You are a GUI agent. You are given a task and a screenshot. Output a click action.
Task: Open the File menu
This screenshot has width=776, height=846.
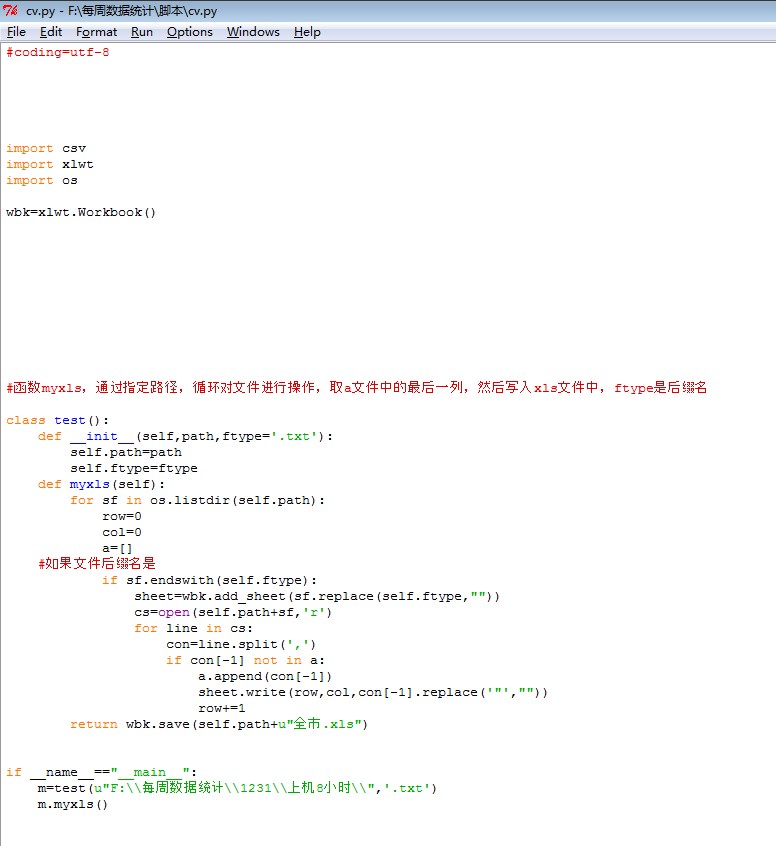click(16, 32)
